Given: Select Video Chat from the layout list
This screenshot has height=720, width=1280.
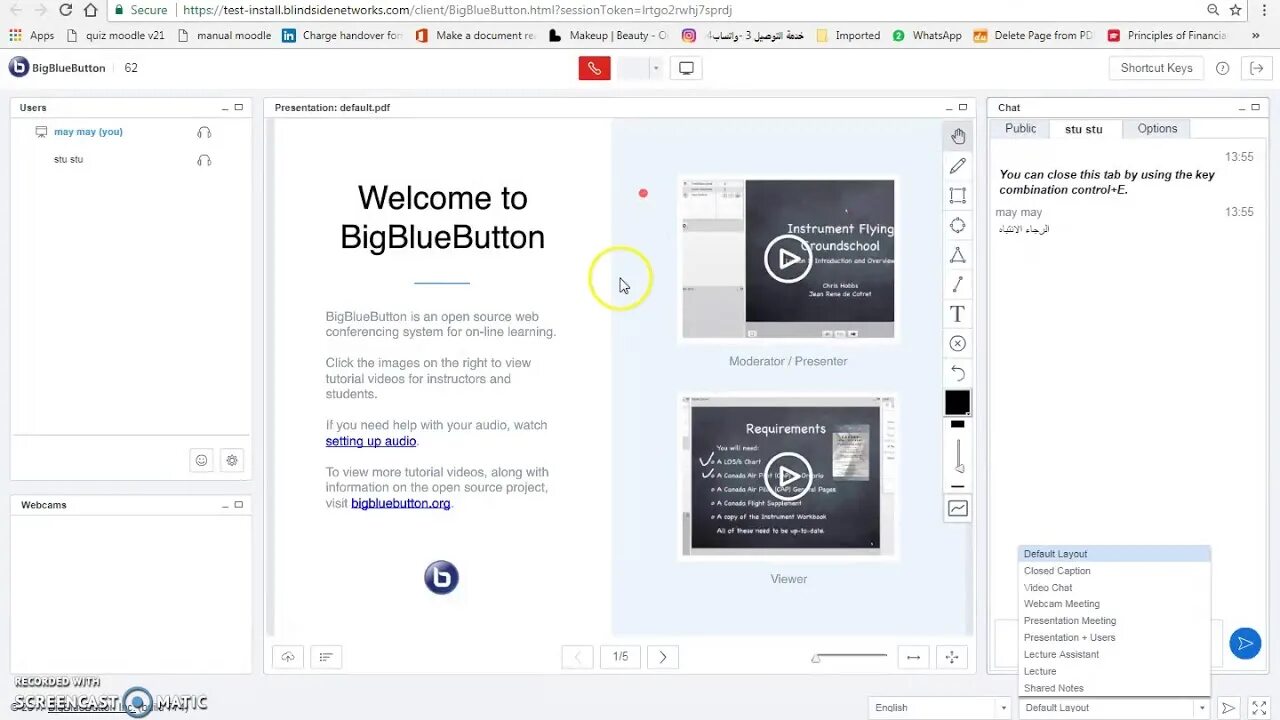Looking at the screenshot, I should [1048, 587].
